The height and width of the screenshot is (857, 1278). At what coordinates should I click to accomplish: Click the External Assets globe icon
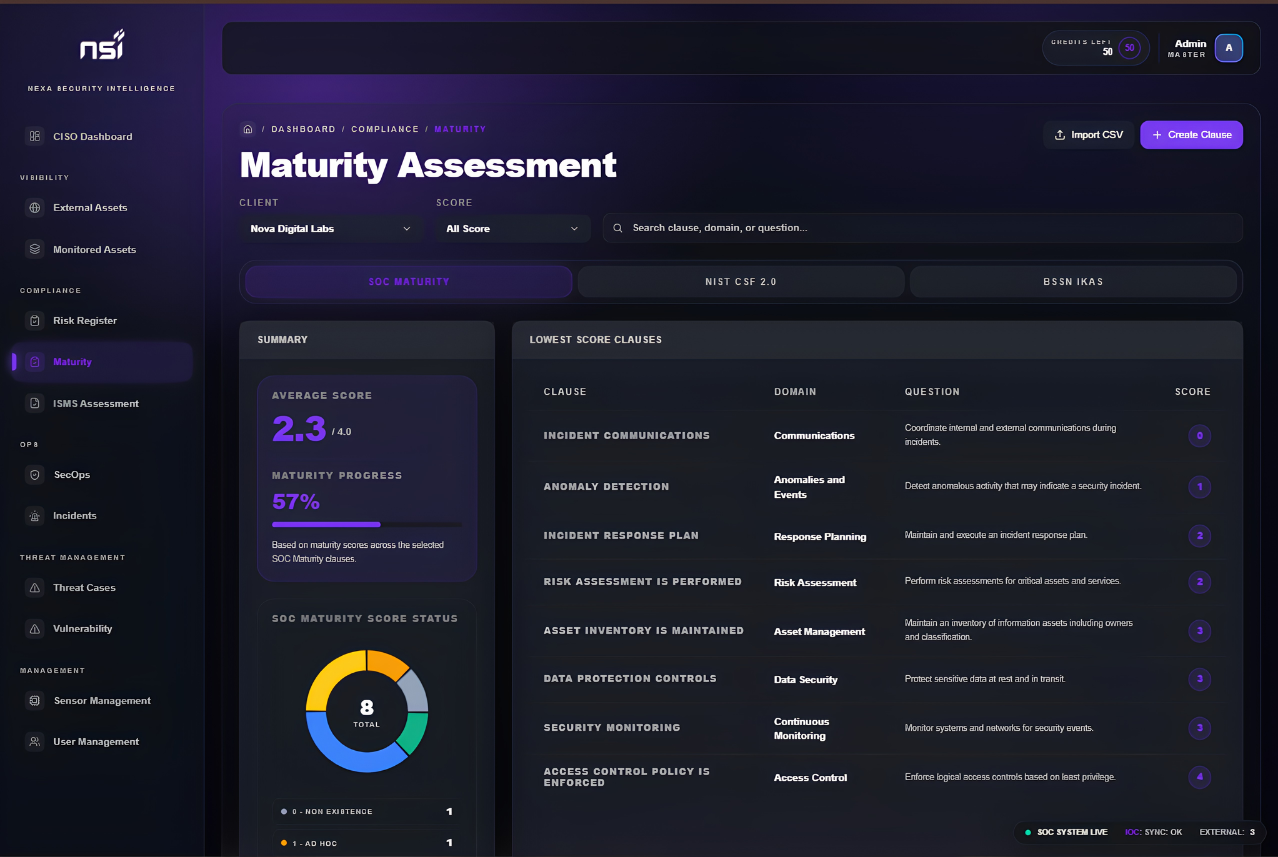(x=35, y=208)
